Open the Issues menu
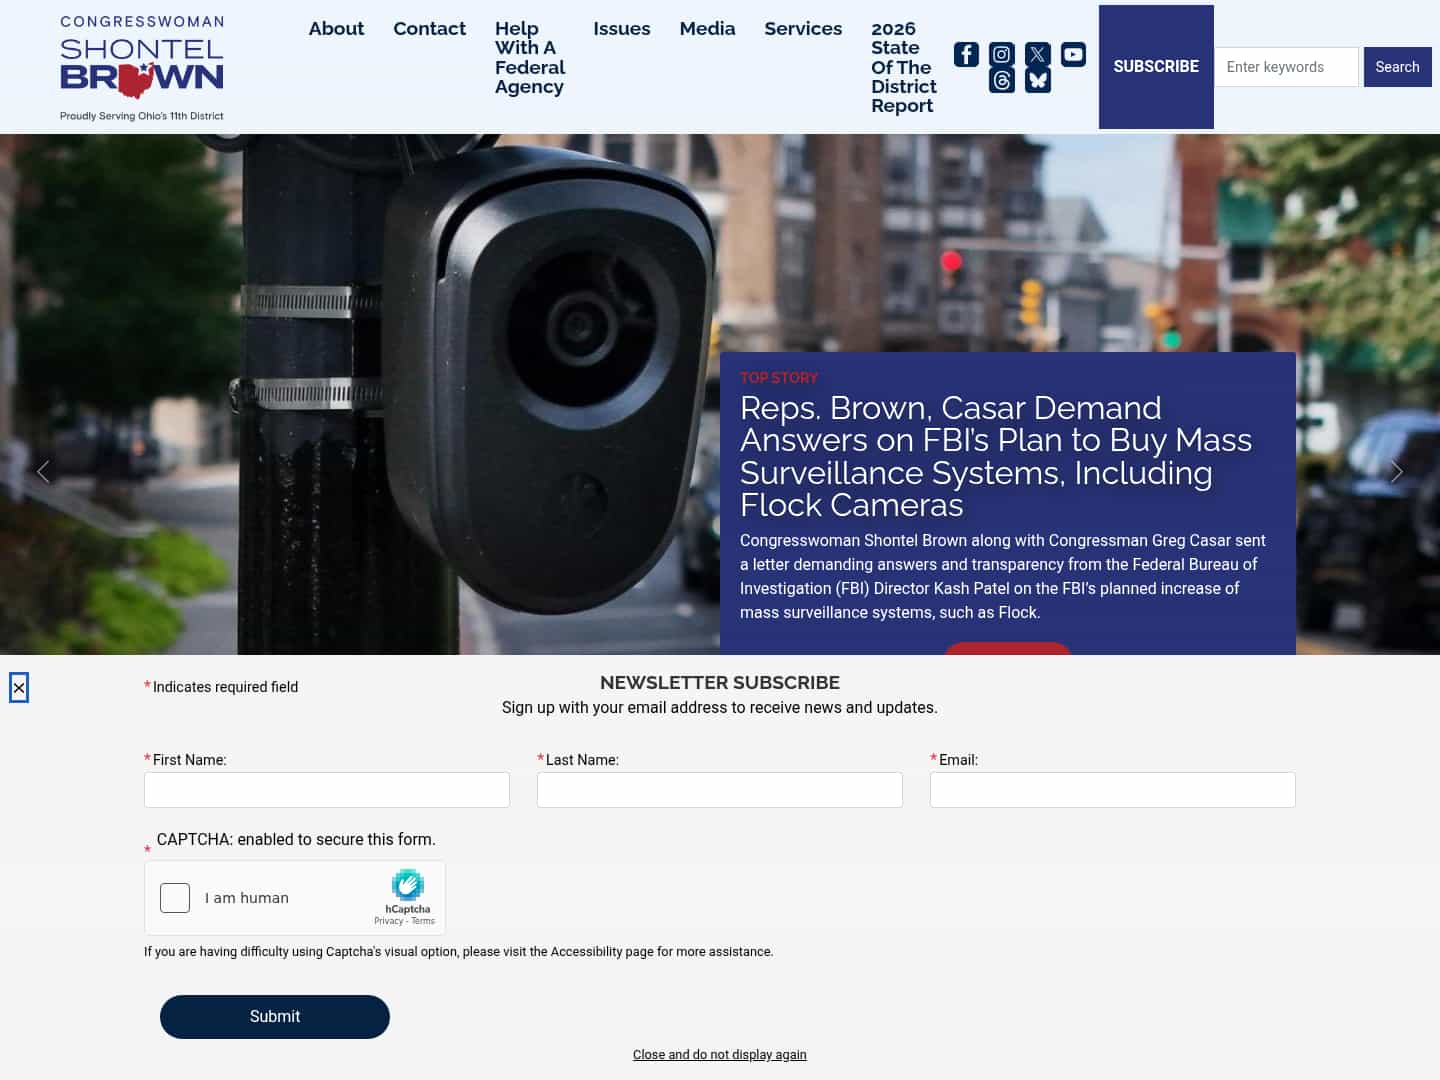The height and width of the screenshot is (1080, 1440). pos(622,29)
